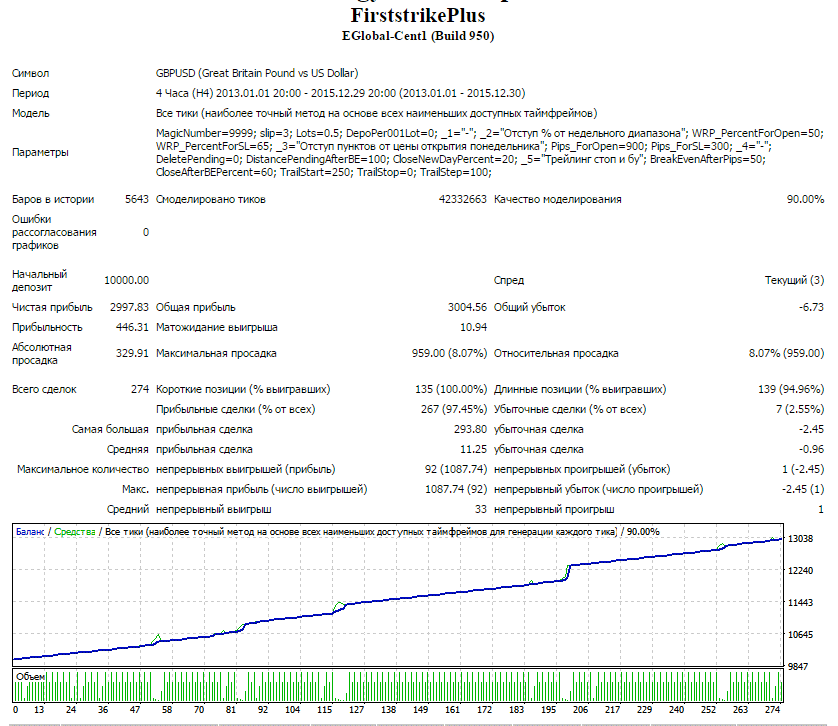Click the chart axis value 13038
Viewport: 838px width, 726px height.
coord(800,539)
